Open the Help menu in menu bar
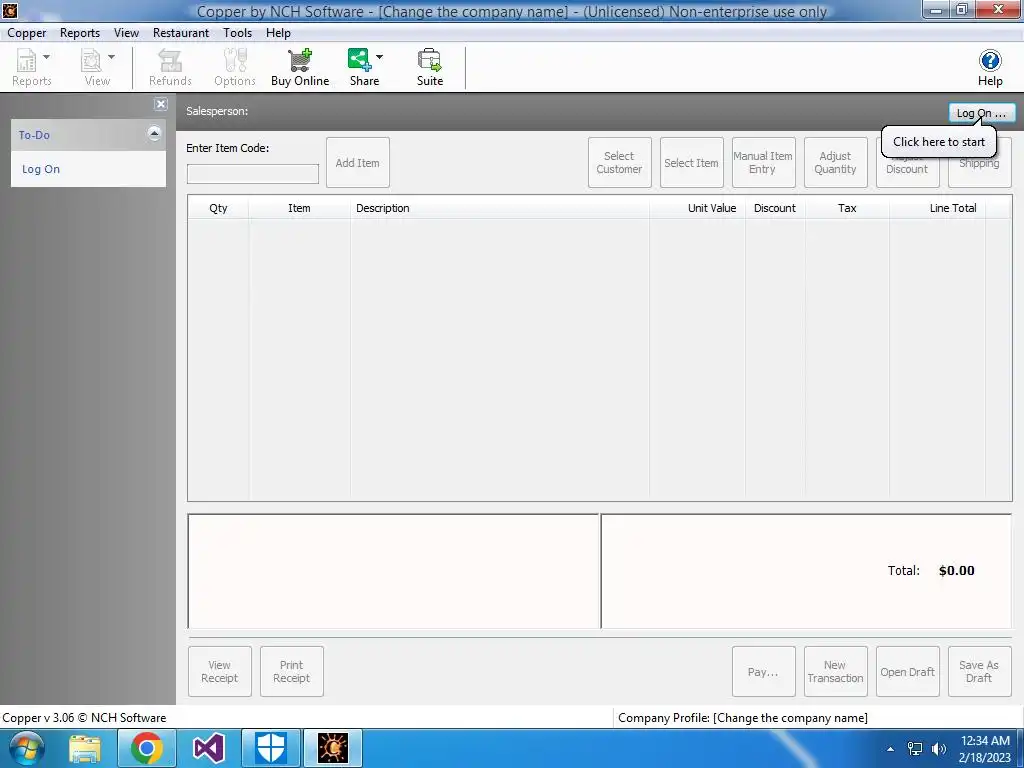Viewport: 1024px width, 768px height. click(x=278, y=33)
